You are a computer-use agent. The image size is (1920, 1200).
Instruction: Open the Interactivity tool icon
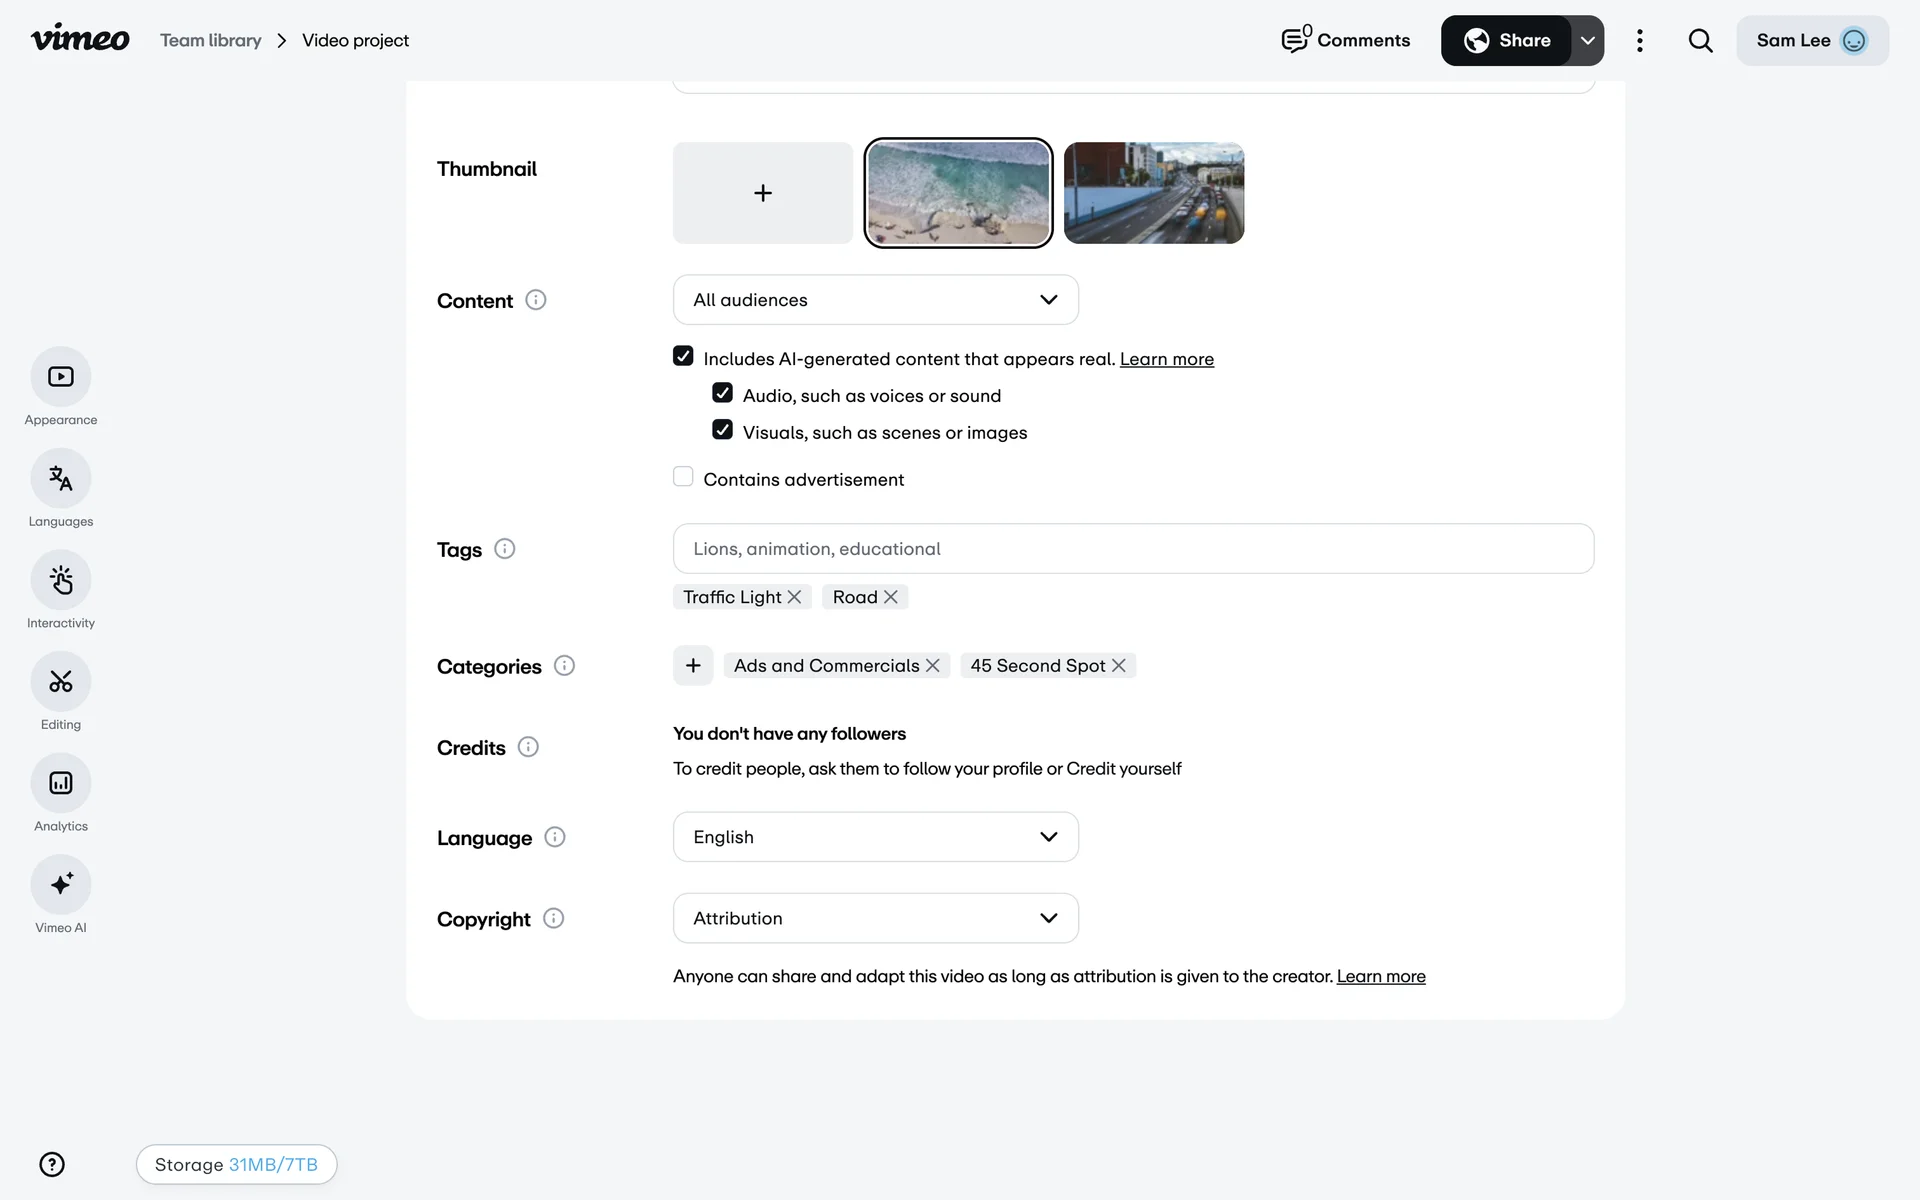click(x=61, y=580)
